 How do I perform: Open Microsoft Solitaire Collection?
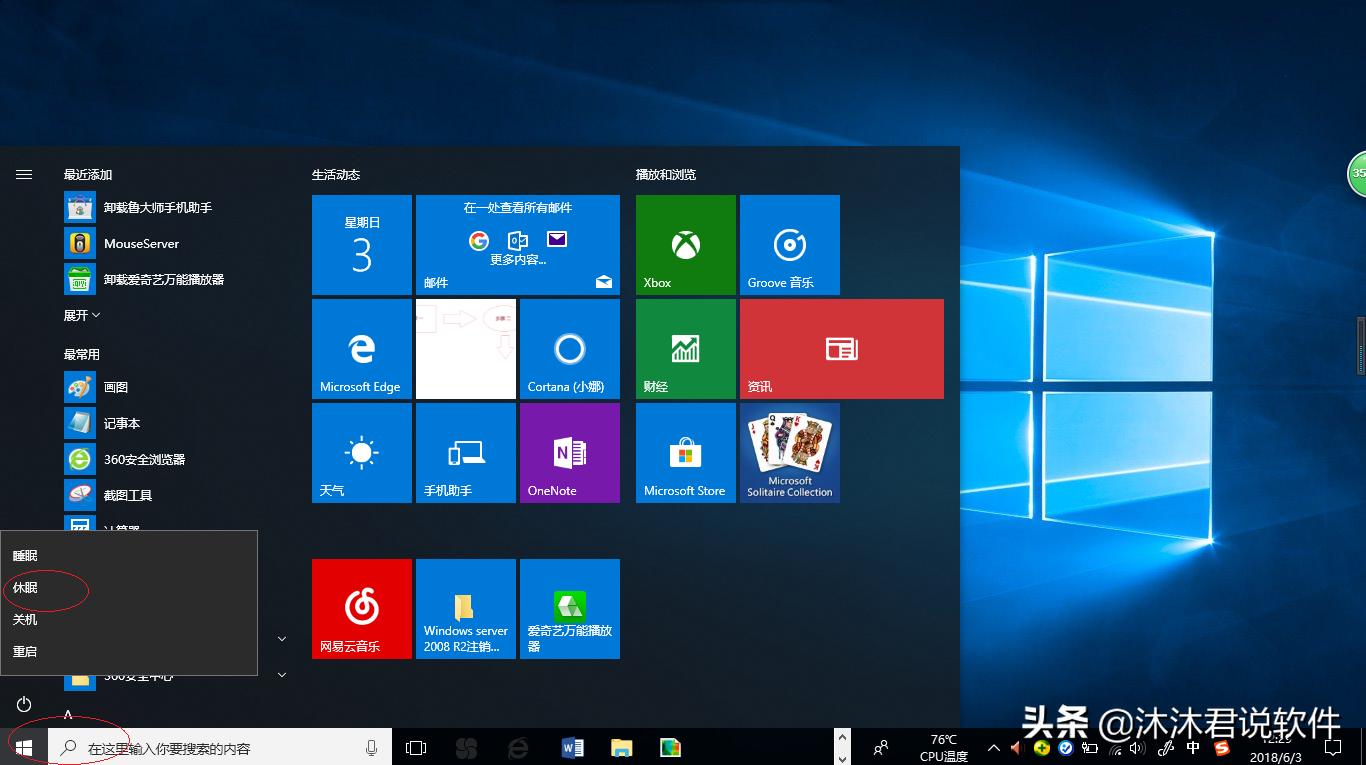[x=789, y=452]
